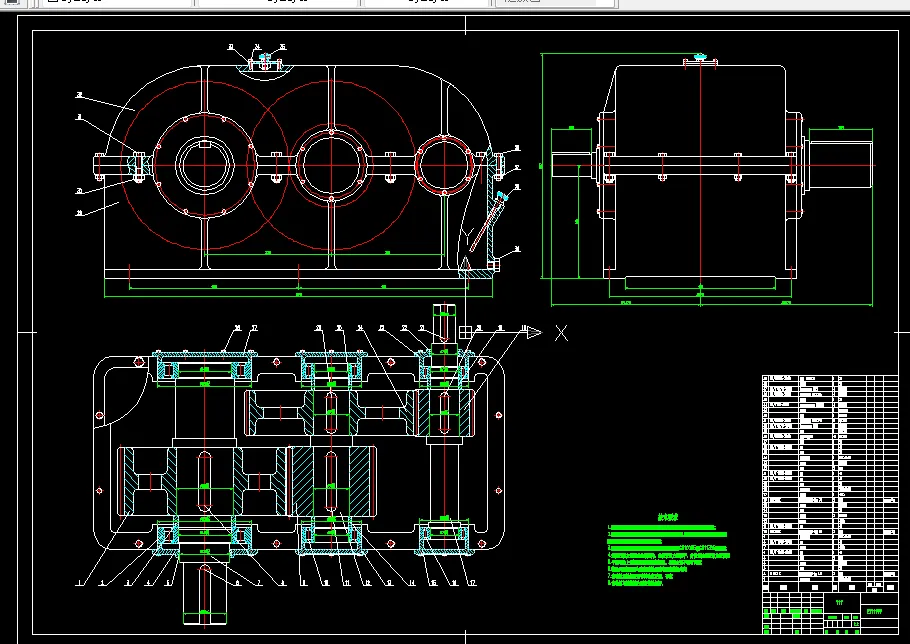Select part balloon 17 above the section view
Screen dimensions: 910x644
254,328
